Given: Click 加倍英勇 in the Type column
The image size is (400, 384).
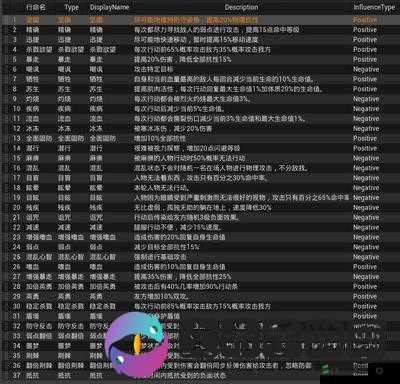Looking at the screenshot, I should coord(71,287).
